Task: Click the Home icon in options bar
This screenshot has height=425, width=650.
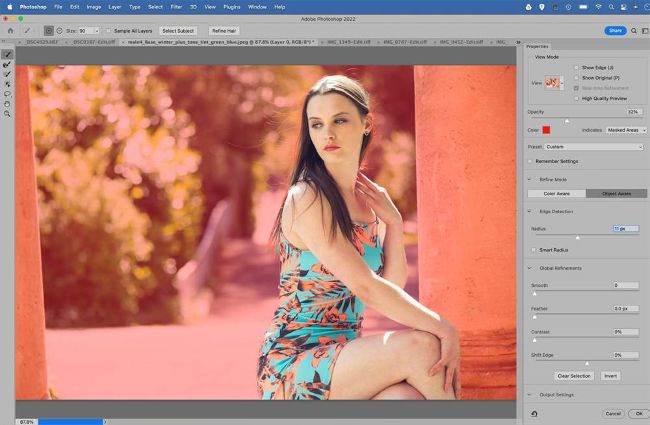Action: (10, 31)
